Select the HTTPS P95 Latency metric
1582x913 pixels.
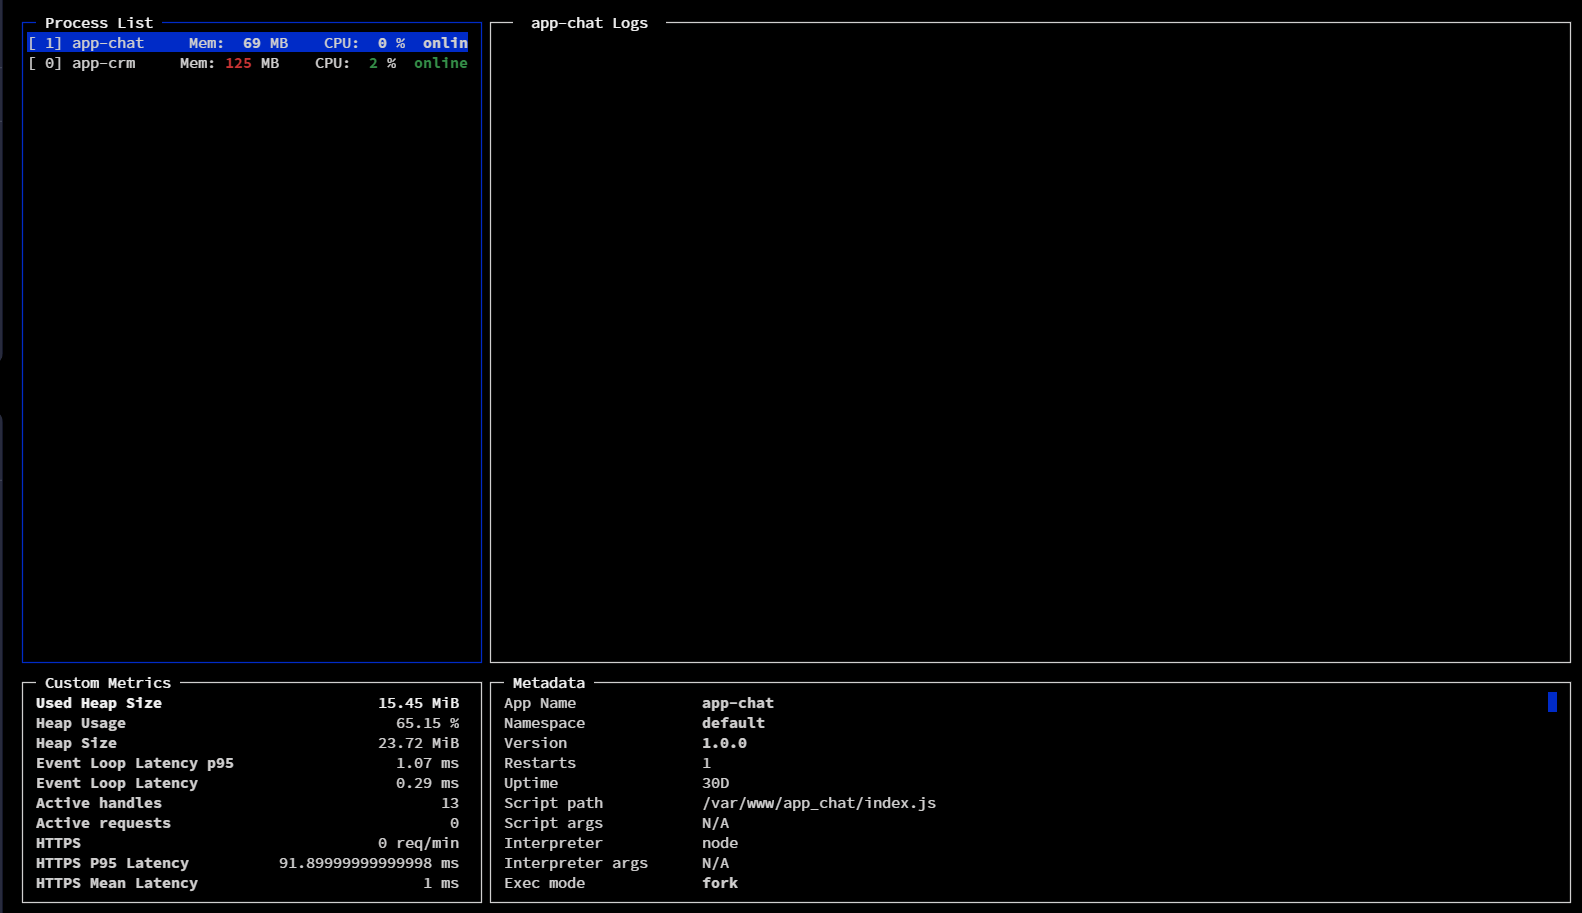click(x=112, y=863)
